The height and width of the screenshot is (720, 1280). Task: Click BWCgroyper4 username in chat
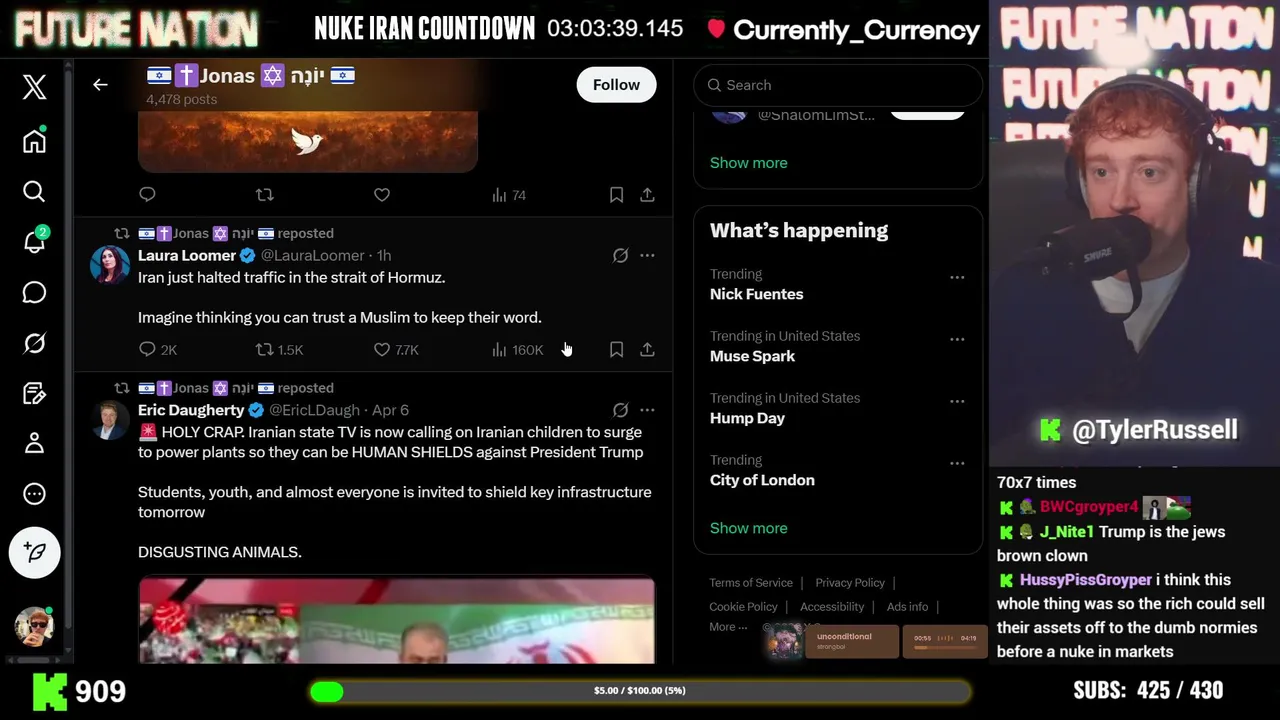pos(1089,507)
